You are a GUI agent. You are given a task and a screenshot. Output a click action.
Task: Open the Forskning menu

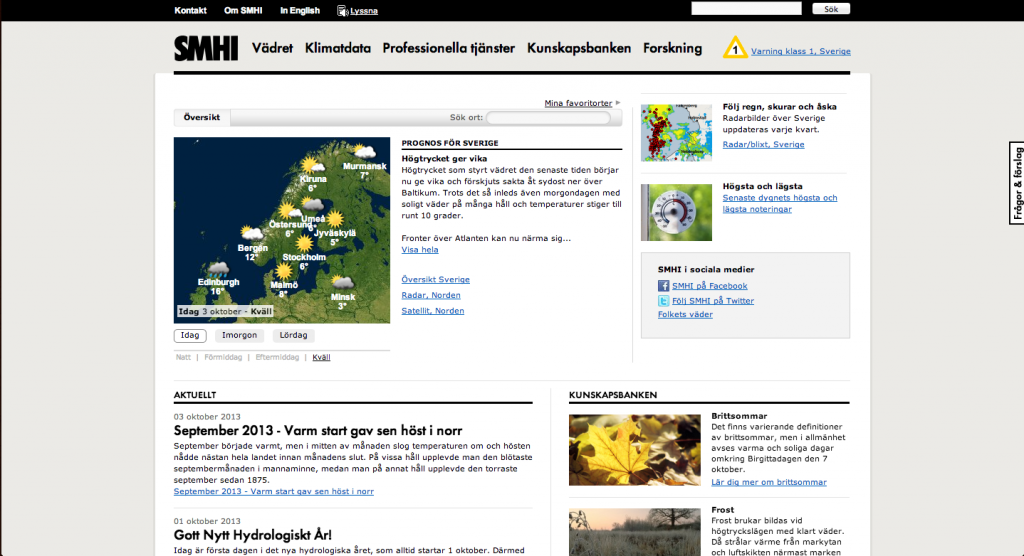click(673, 48)
